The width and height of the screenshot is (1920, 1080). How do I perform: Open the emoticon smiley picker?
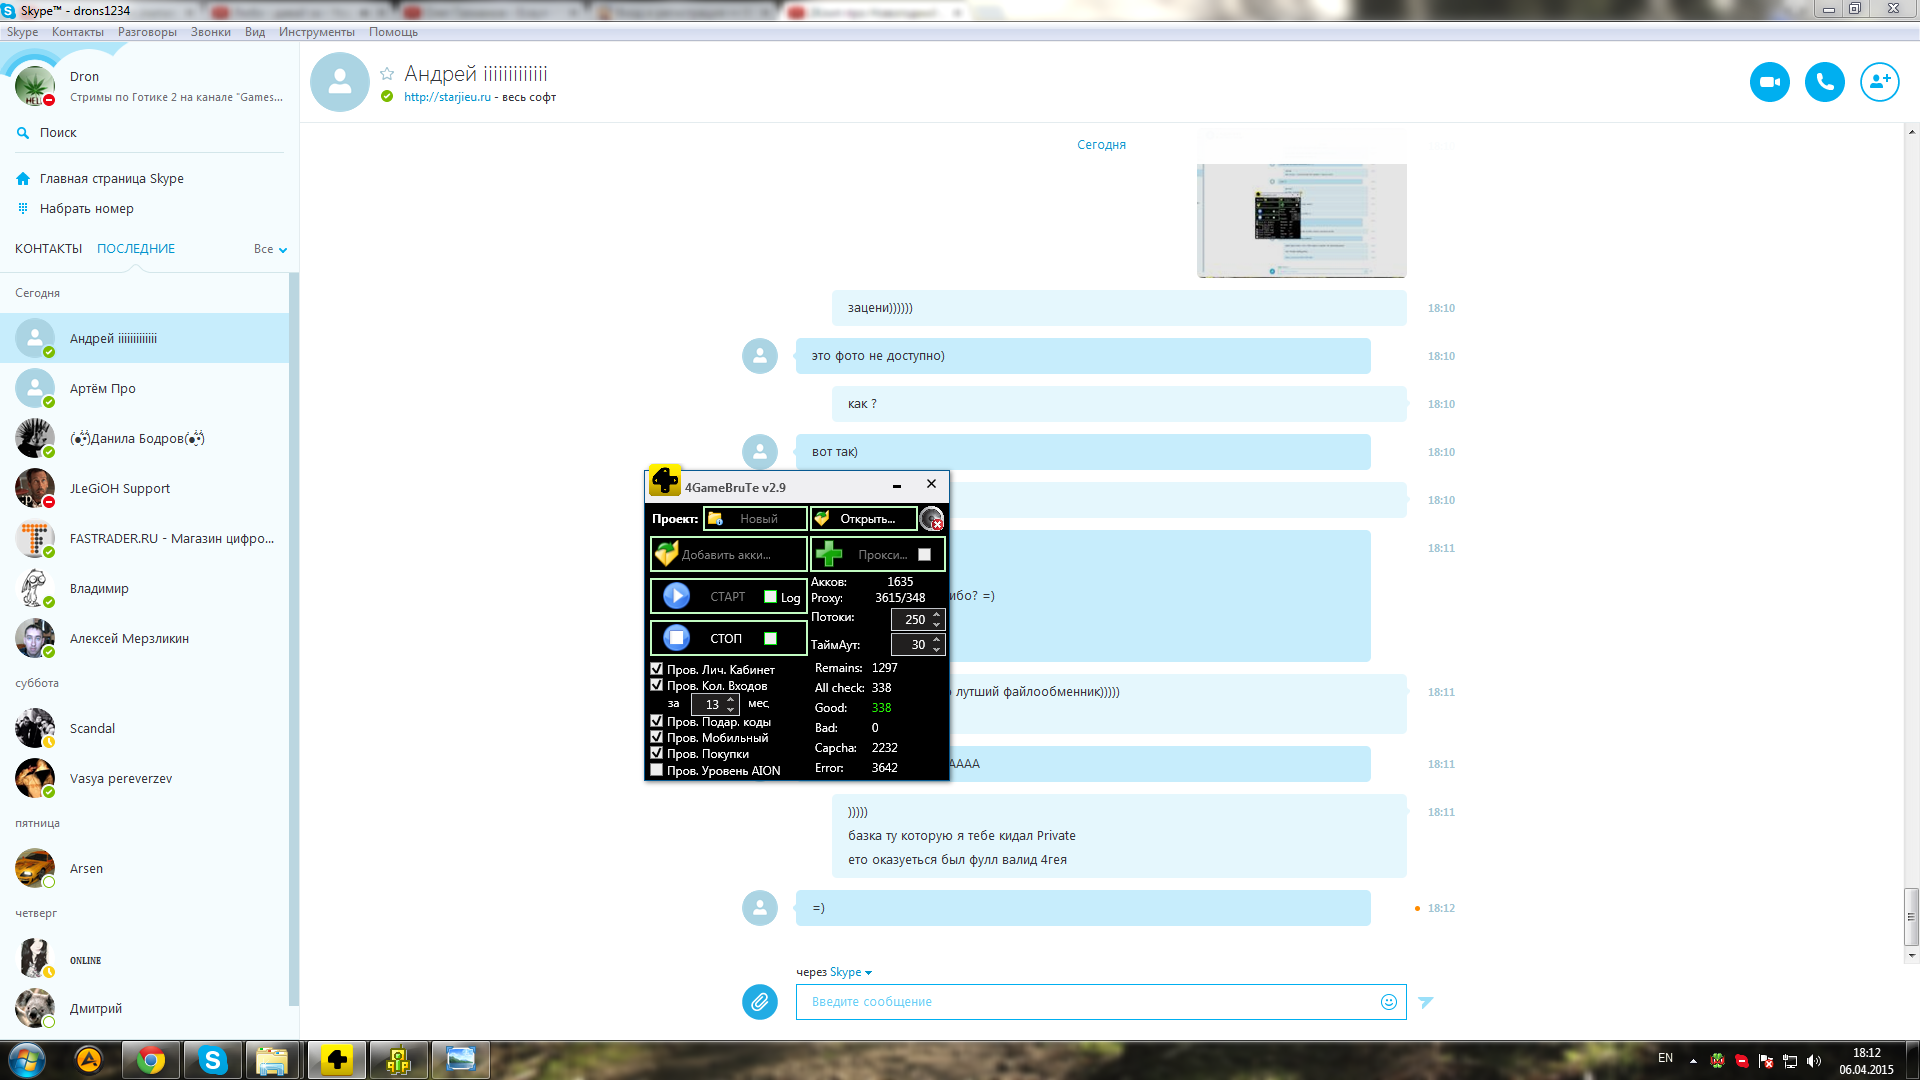pos(1388,1002)
